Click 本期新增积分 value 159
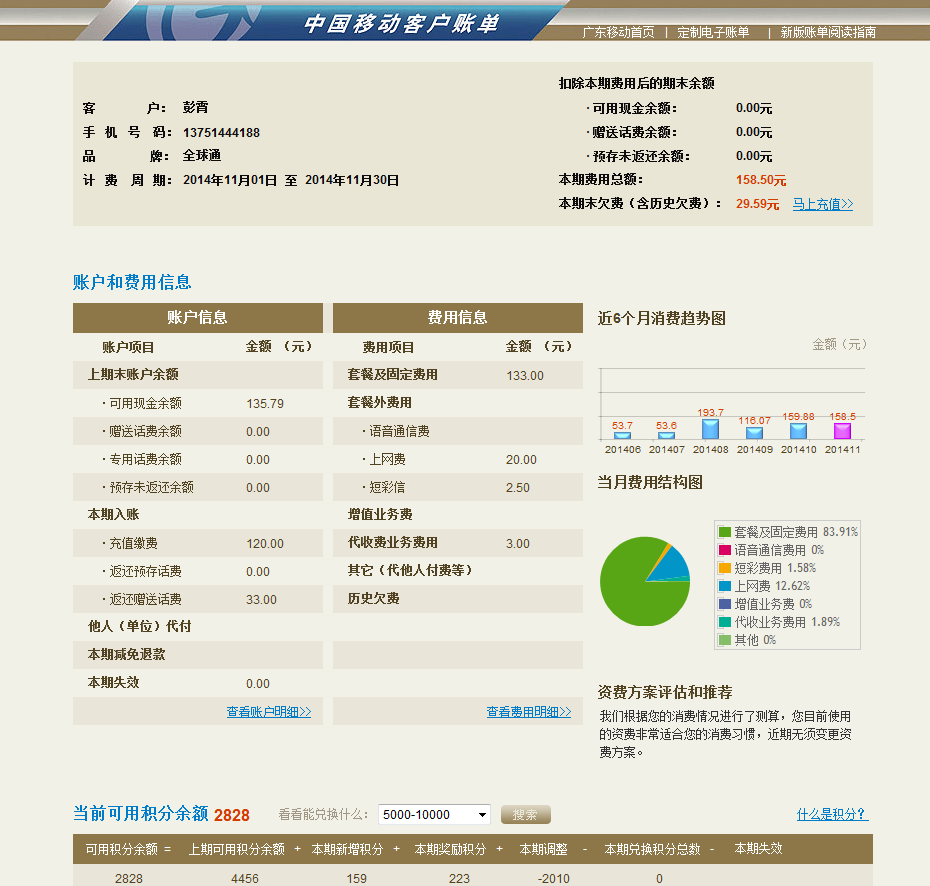The height and width of the screenshot is (886, 930). pos(356,878)
